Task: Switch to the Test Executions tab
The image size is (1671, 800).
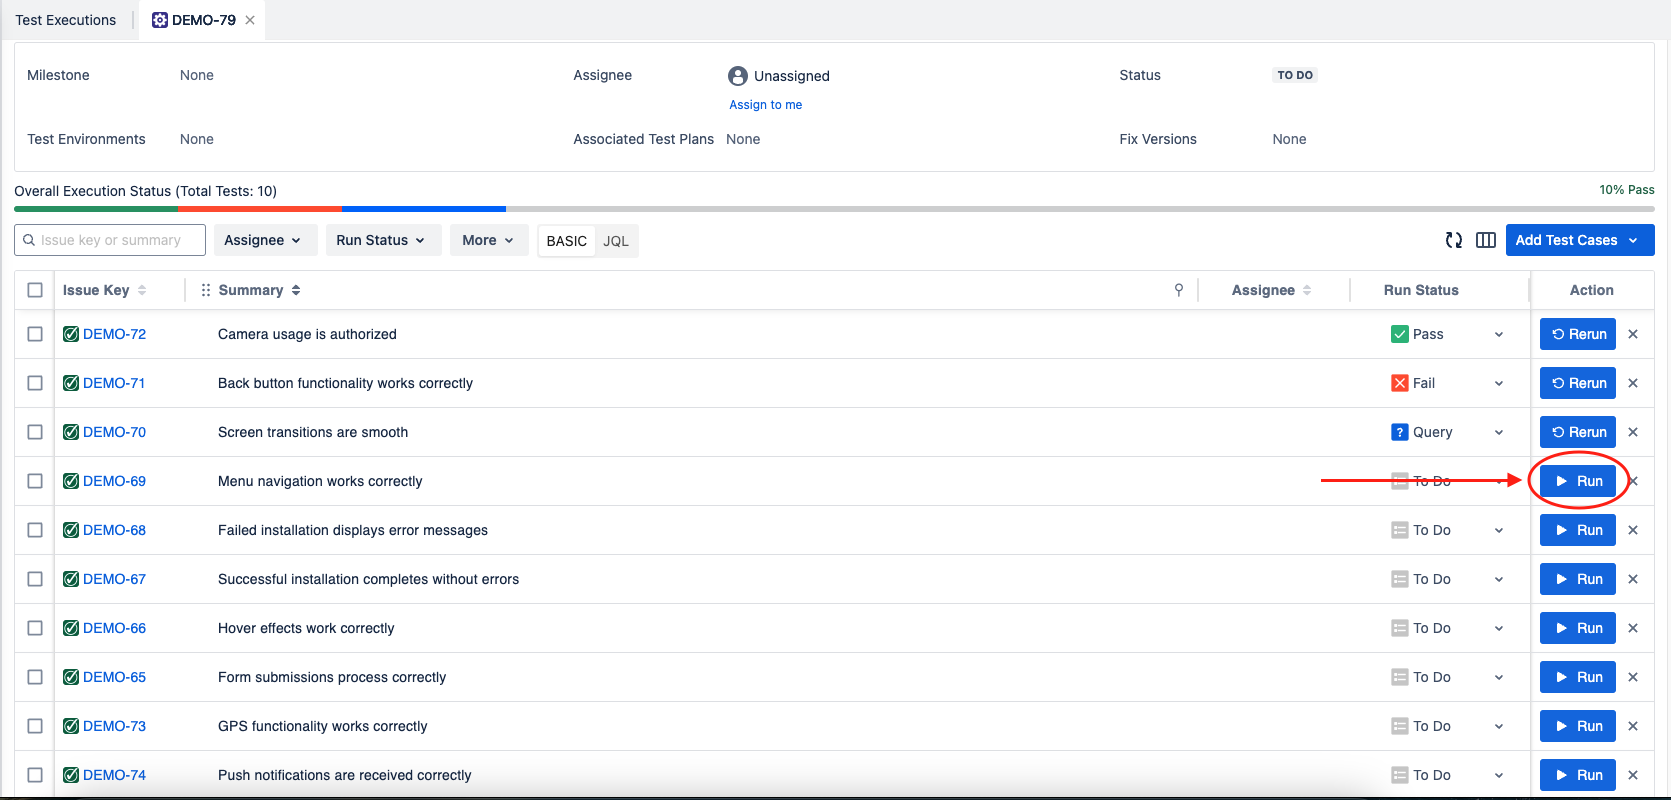Action: pyautogui.click(x=66, y=20)
